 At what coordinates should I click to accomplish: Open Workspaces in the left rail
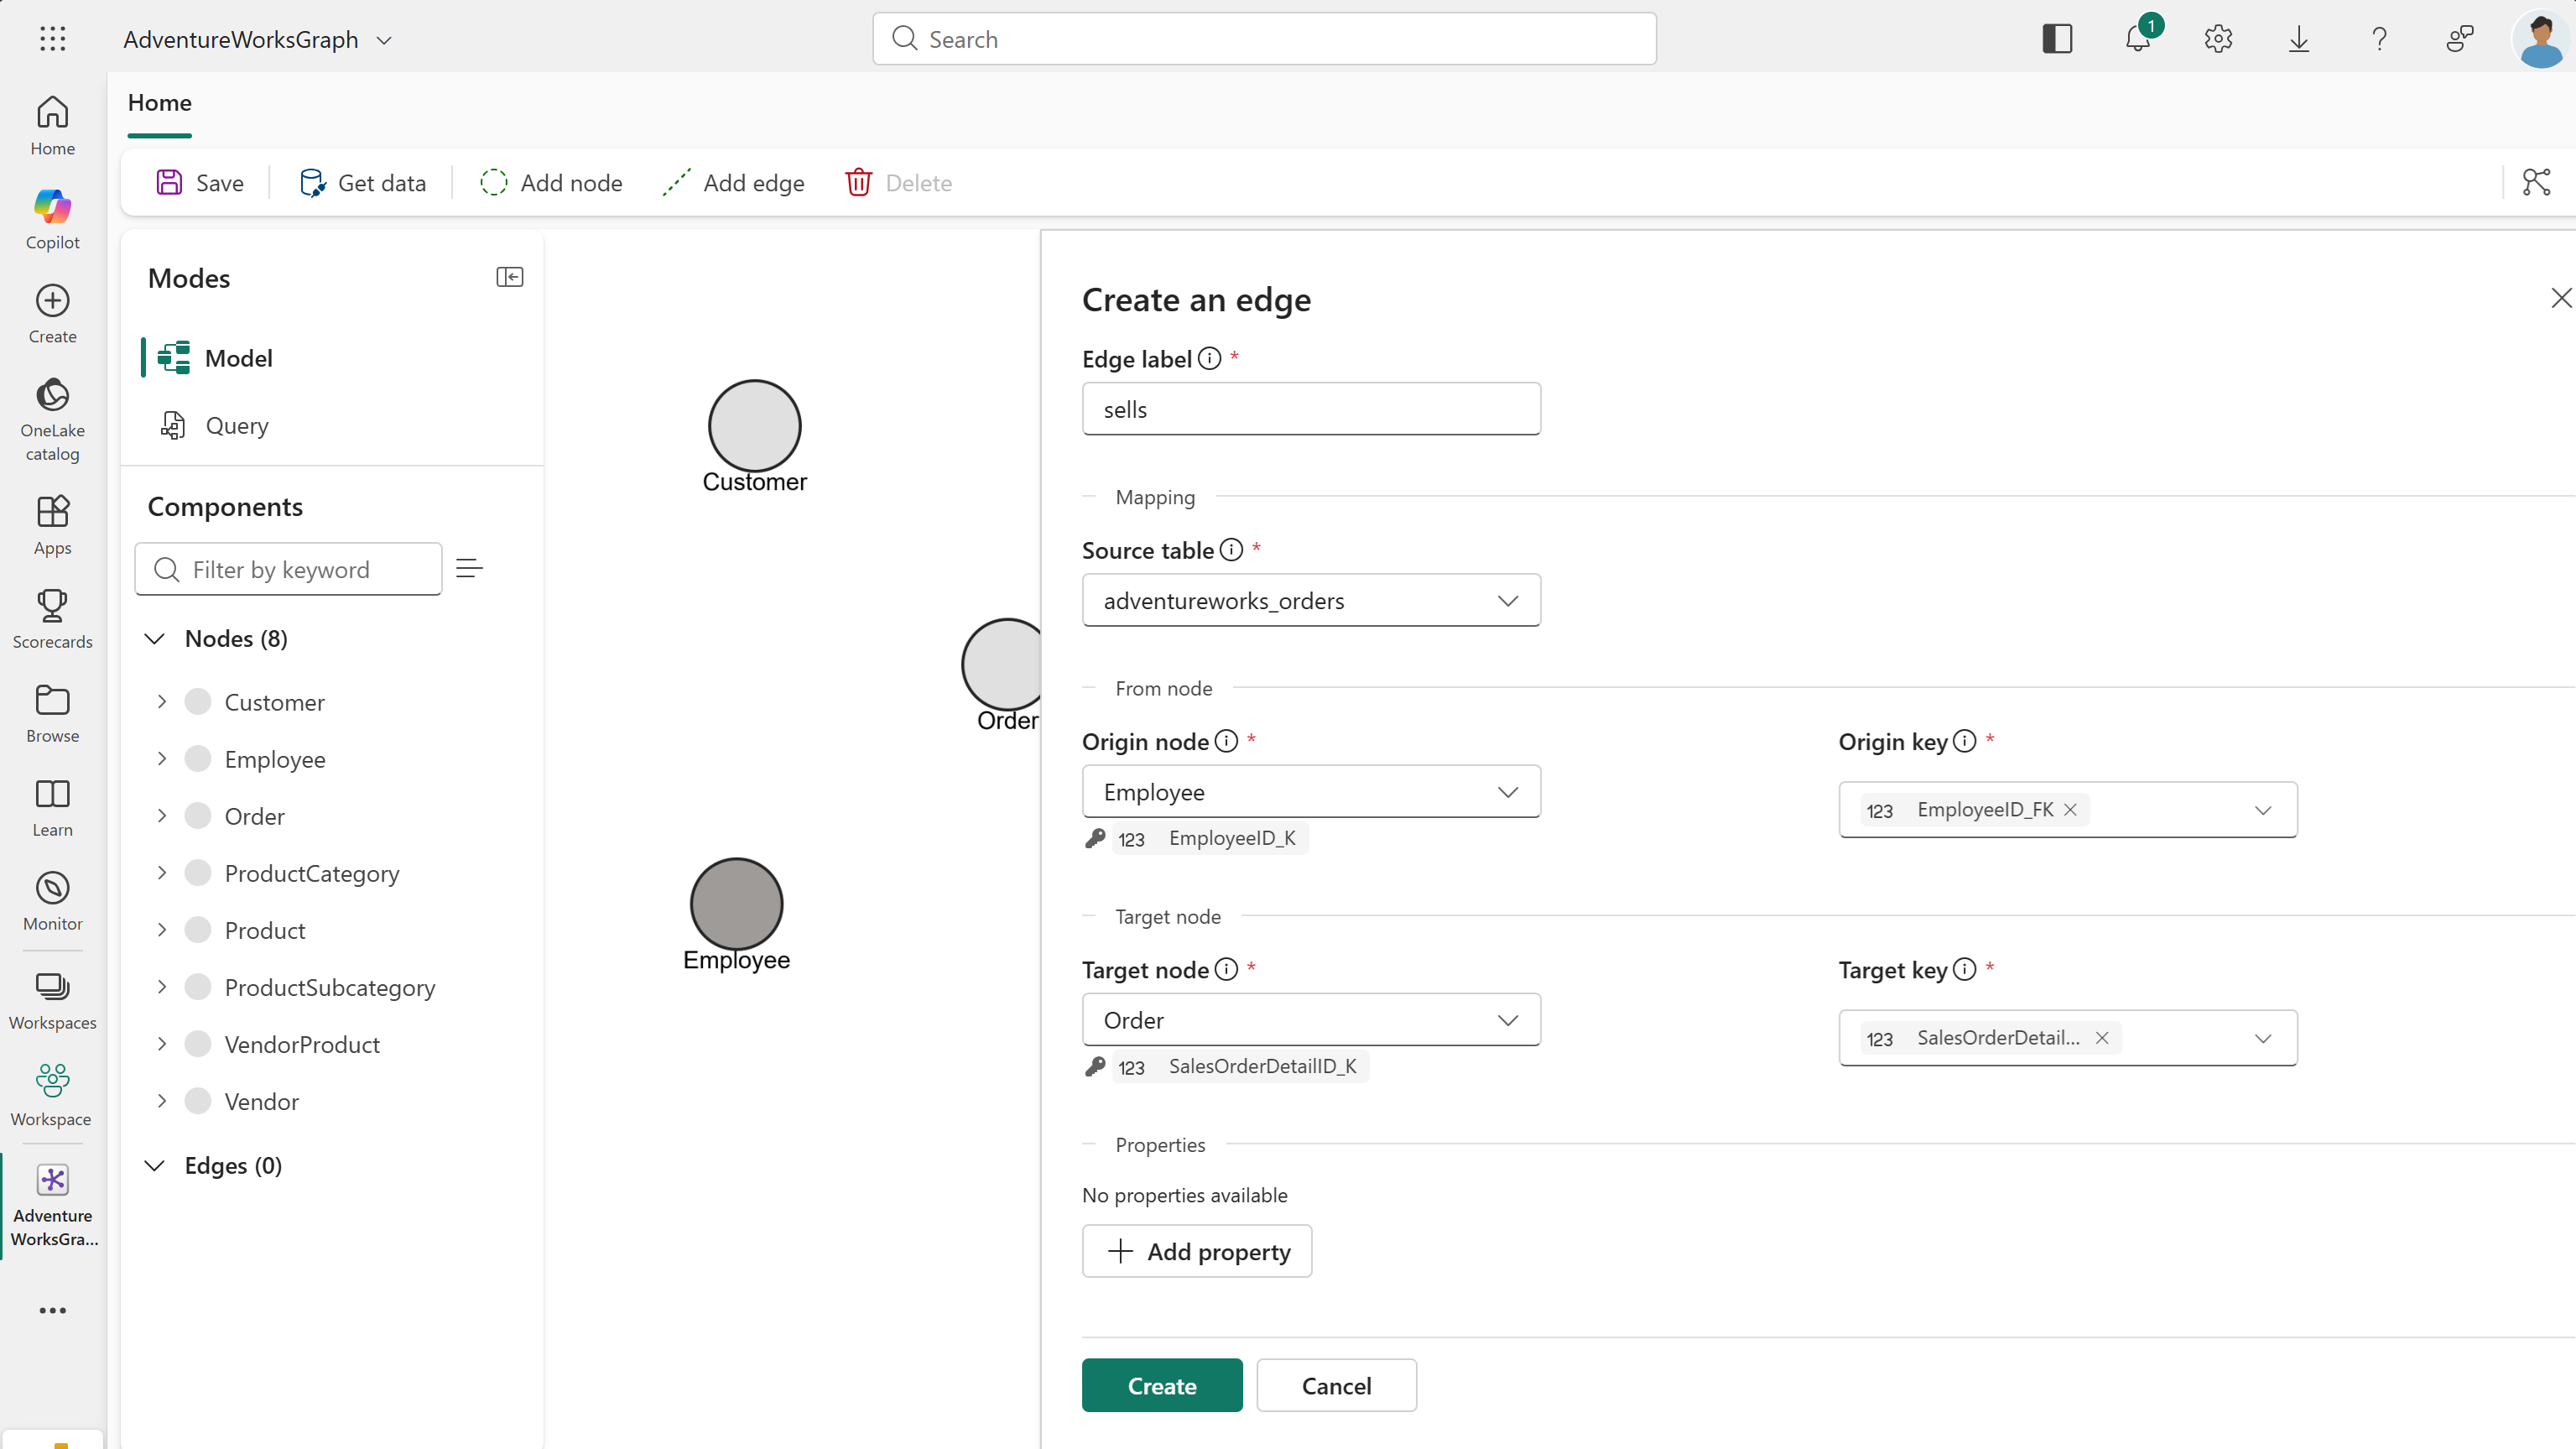53,1001
